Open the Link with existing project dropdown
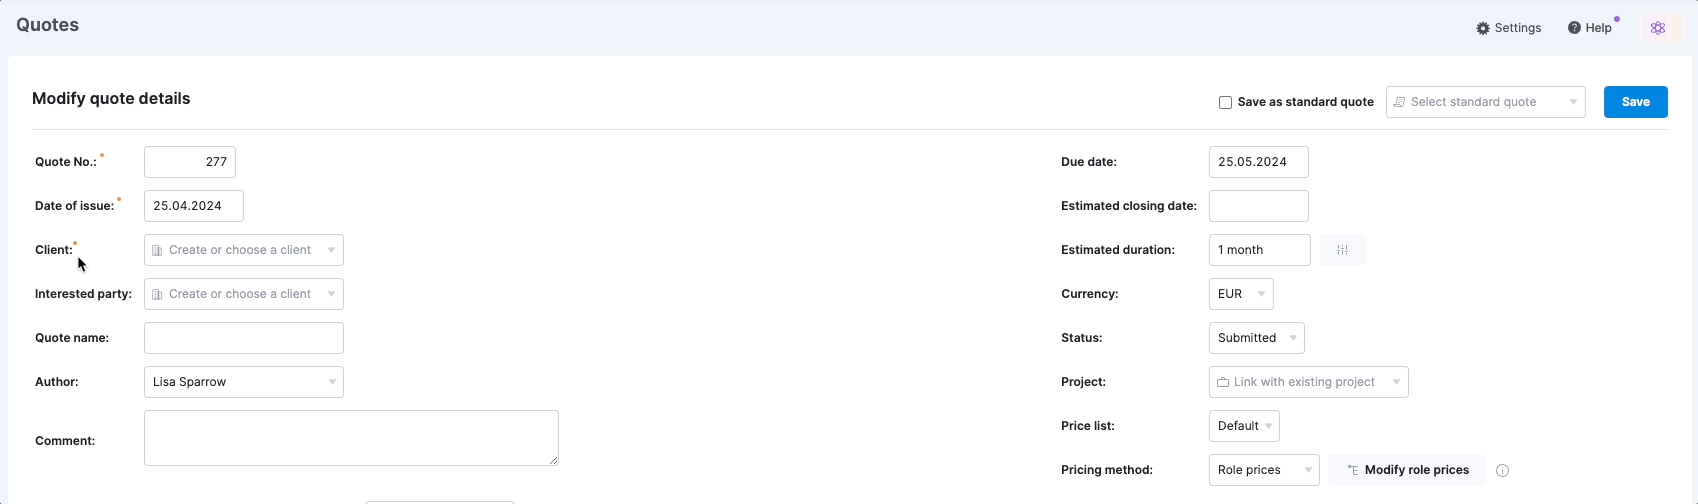Screen dimensions: 1698x504 pyautogui.click(x=1308, y=382)
